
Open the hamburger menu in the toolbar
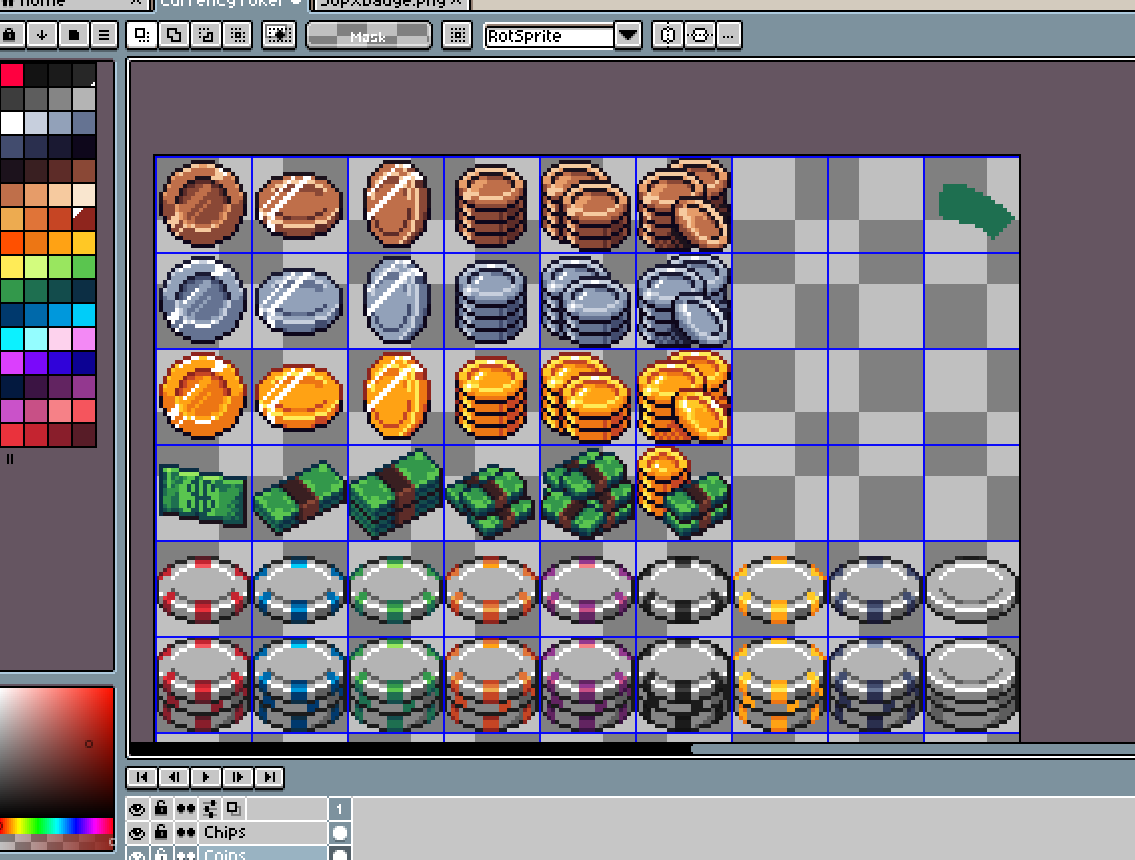[104, 35]
